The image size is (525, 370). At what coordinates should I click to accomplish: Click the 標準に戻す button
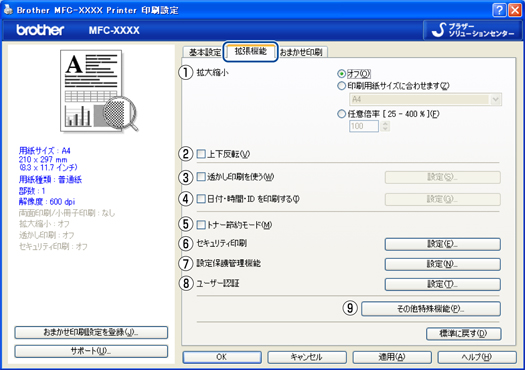(x=464, y=334)
